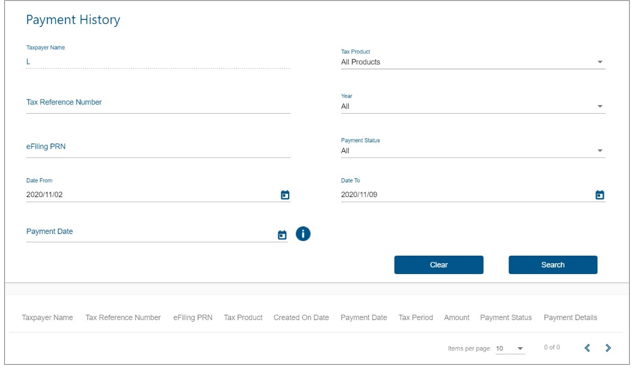Click the Amount column header
The width and height of the screenshot is (637, 370).
coord(457,318)
